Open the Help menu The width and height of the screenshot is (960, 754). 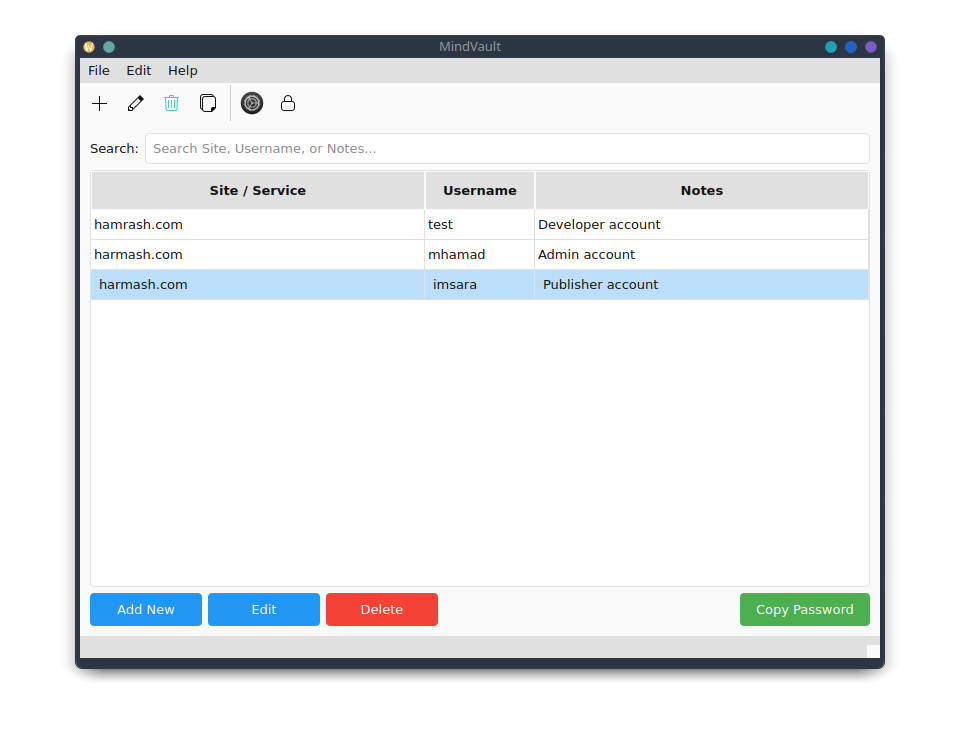pos(183,71)
